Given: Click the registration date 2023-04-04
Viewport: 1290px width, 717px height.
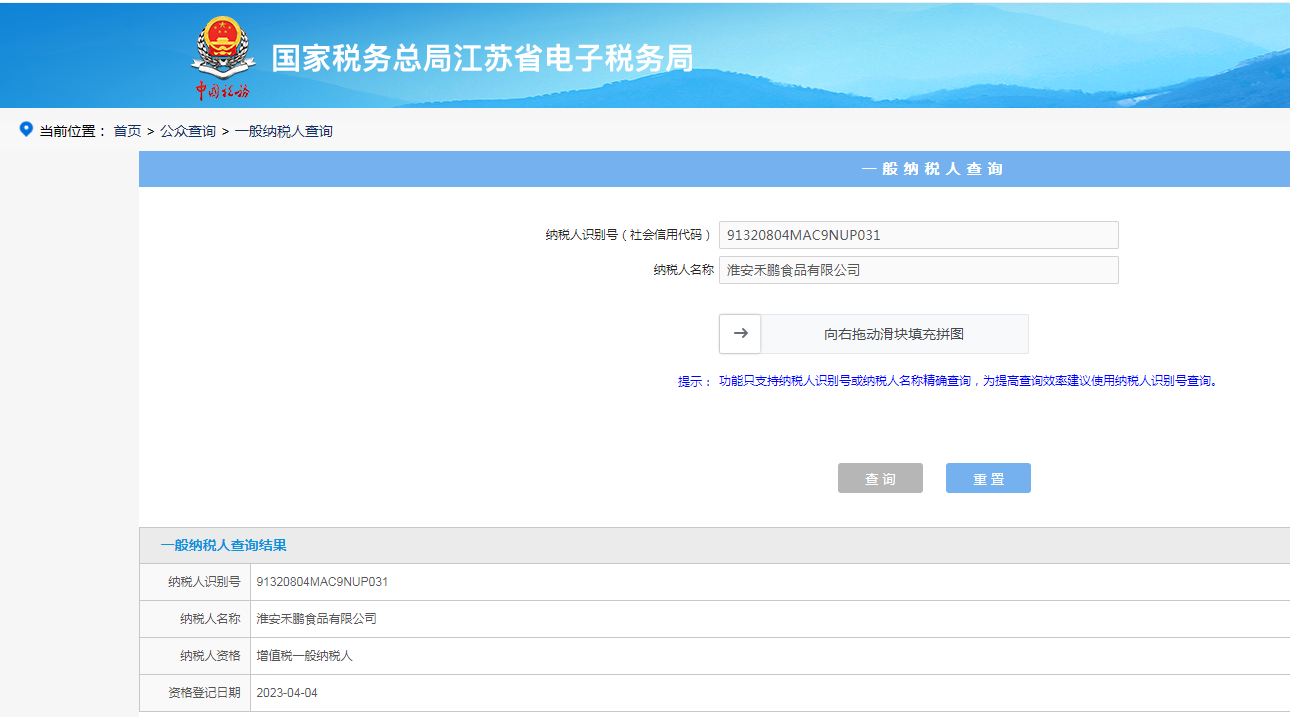Looking at the screenshot, I should click(287, 693).
